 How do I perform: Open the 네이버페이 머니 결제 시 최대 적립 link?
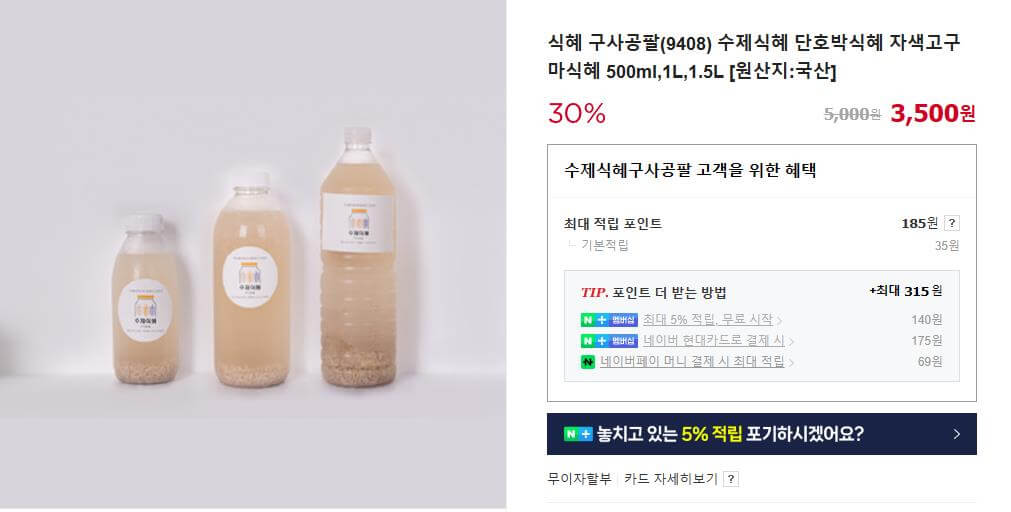pyautogui.click(x=692, y=362)
